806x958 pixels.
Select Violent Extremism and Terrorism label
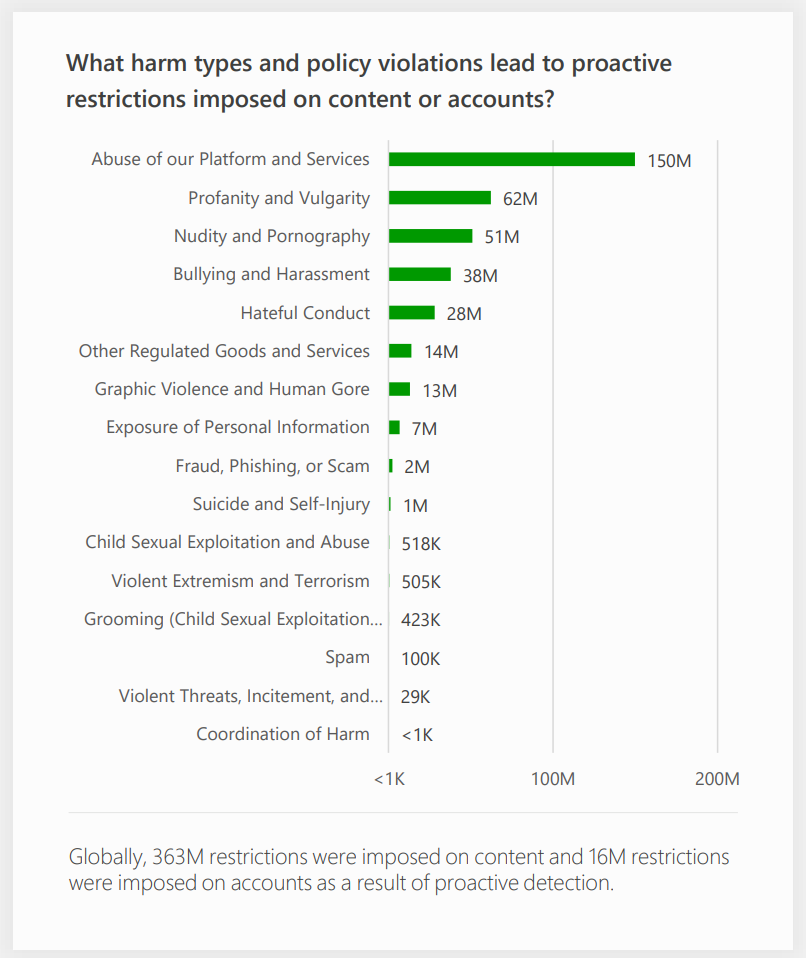point(240,581)
